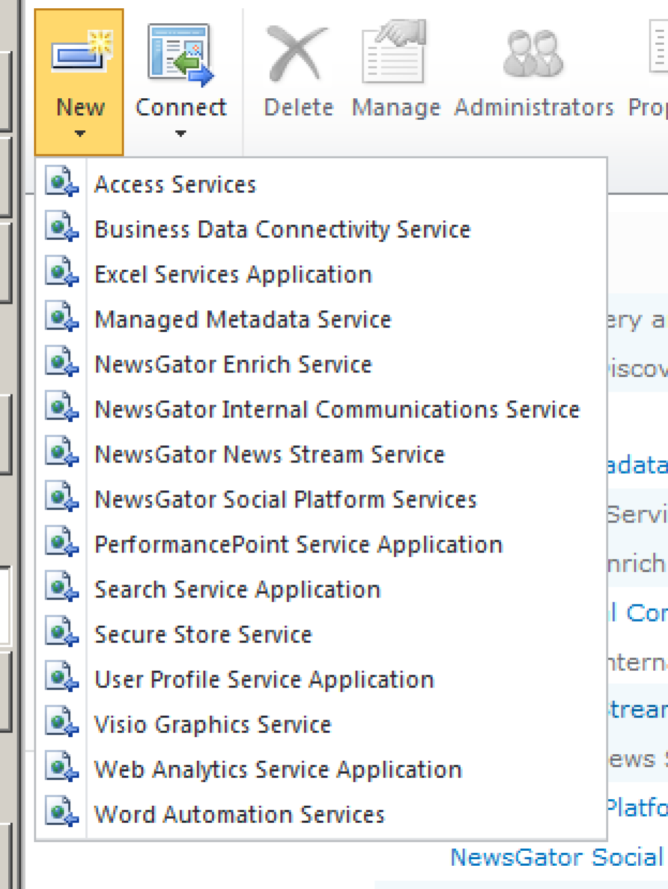Click the icon beside Word Automation Services

(62, 814)
